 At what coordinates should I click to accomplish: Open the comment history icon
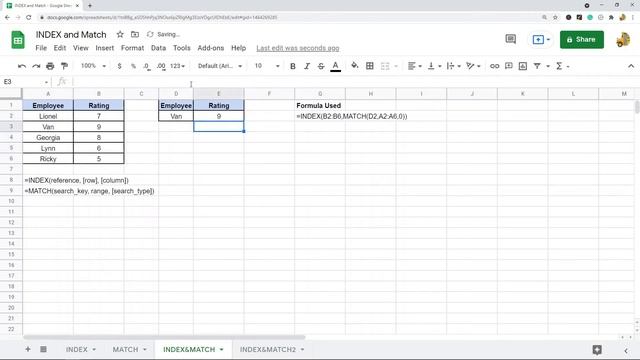511,39
